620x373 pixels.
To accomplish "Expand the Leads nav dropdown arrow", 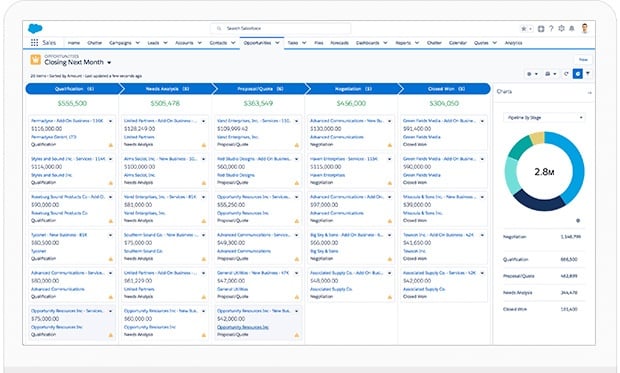I will point(165,43).
